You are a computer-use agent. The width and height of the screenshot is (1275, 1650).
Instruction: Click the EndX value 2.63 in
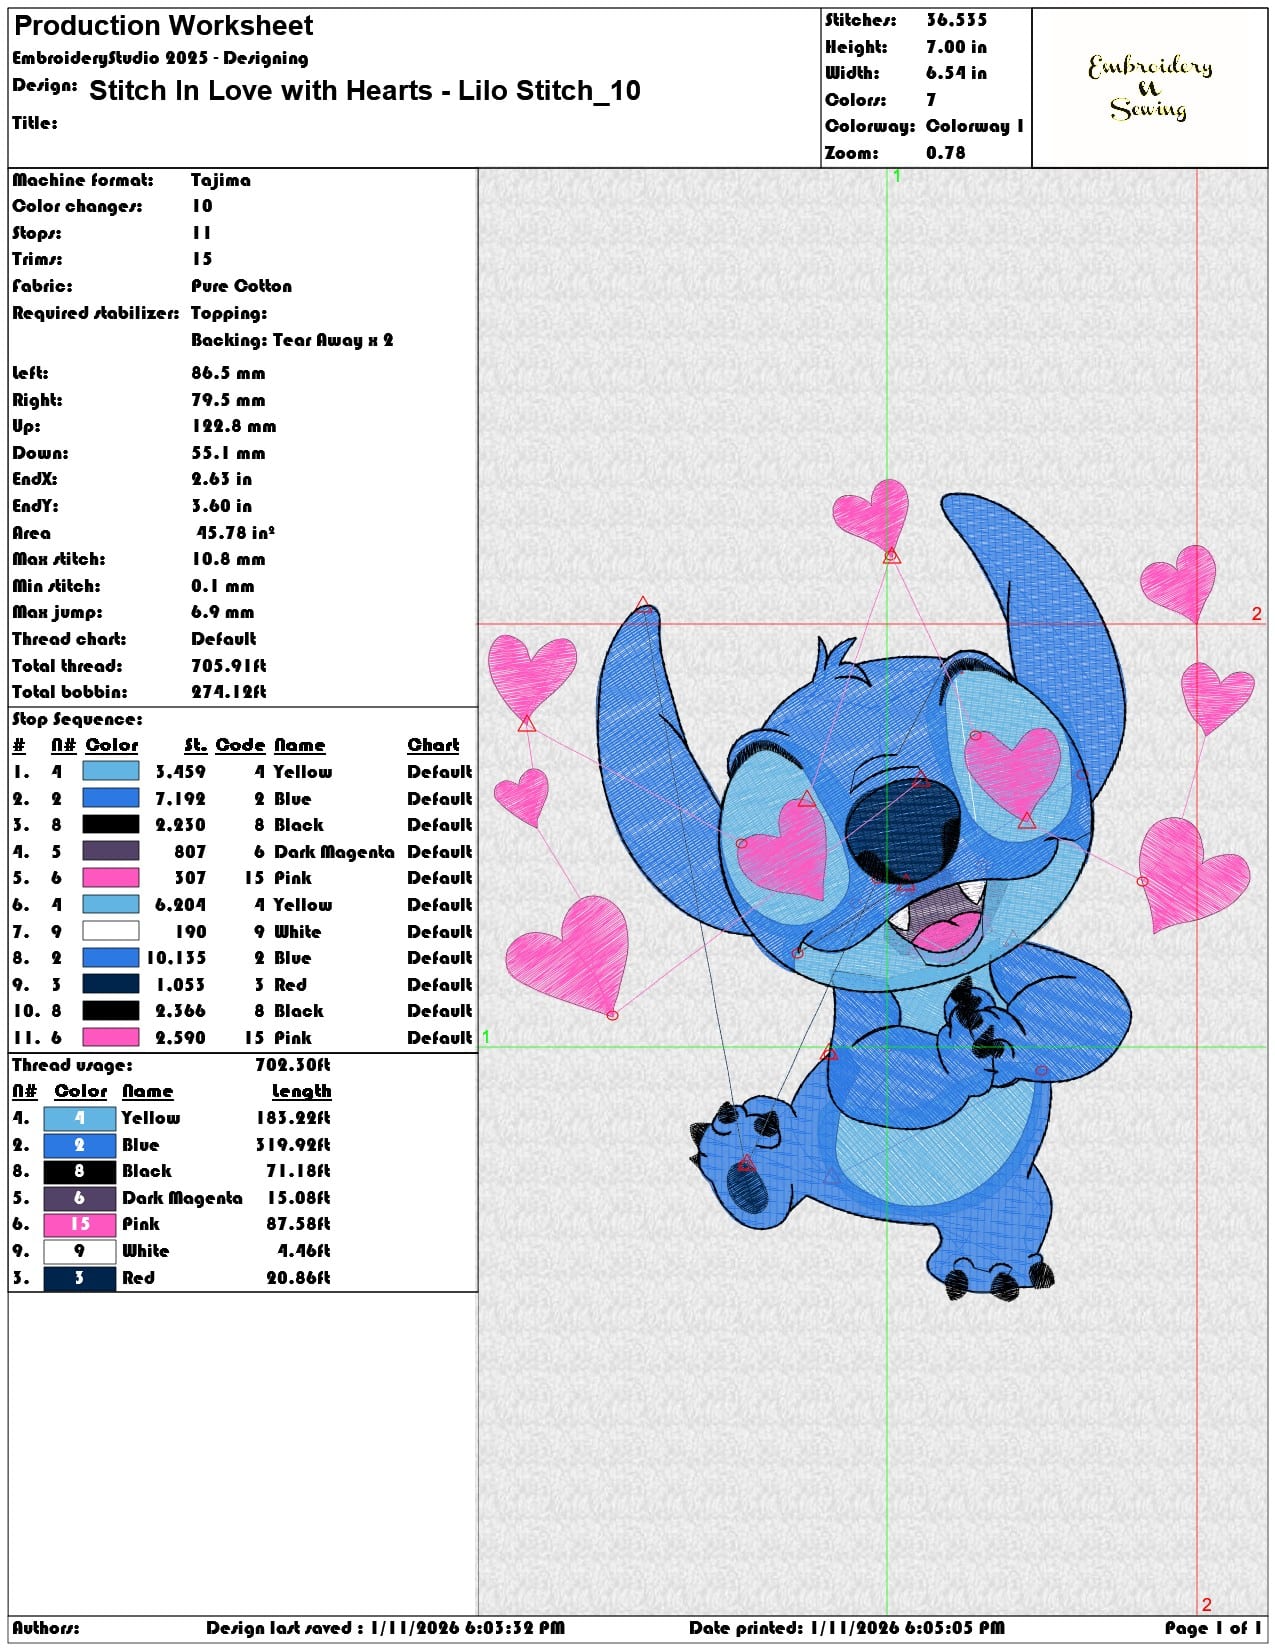pyautogui.click(x=222, y=479)
